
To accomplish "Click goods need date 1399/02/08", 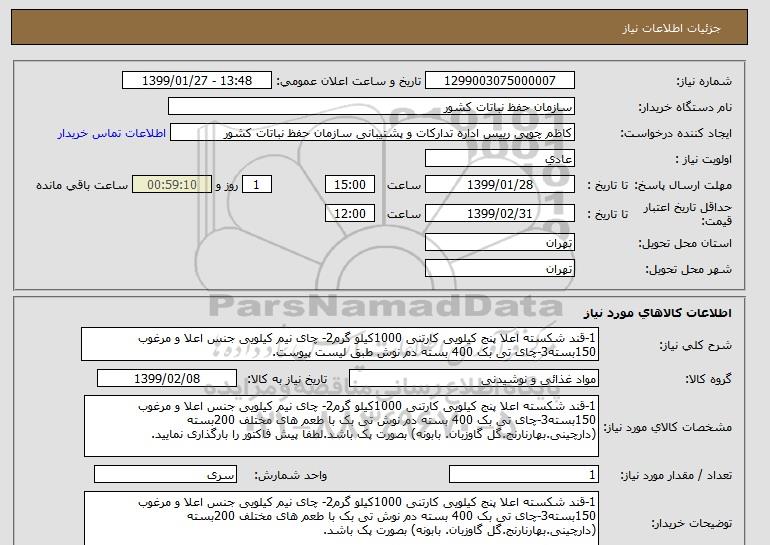I will (x=167, y=379).
